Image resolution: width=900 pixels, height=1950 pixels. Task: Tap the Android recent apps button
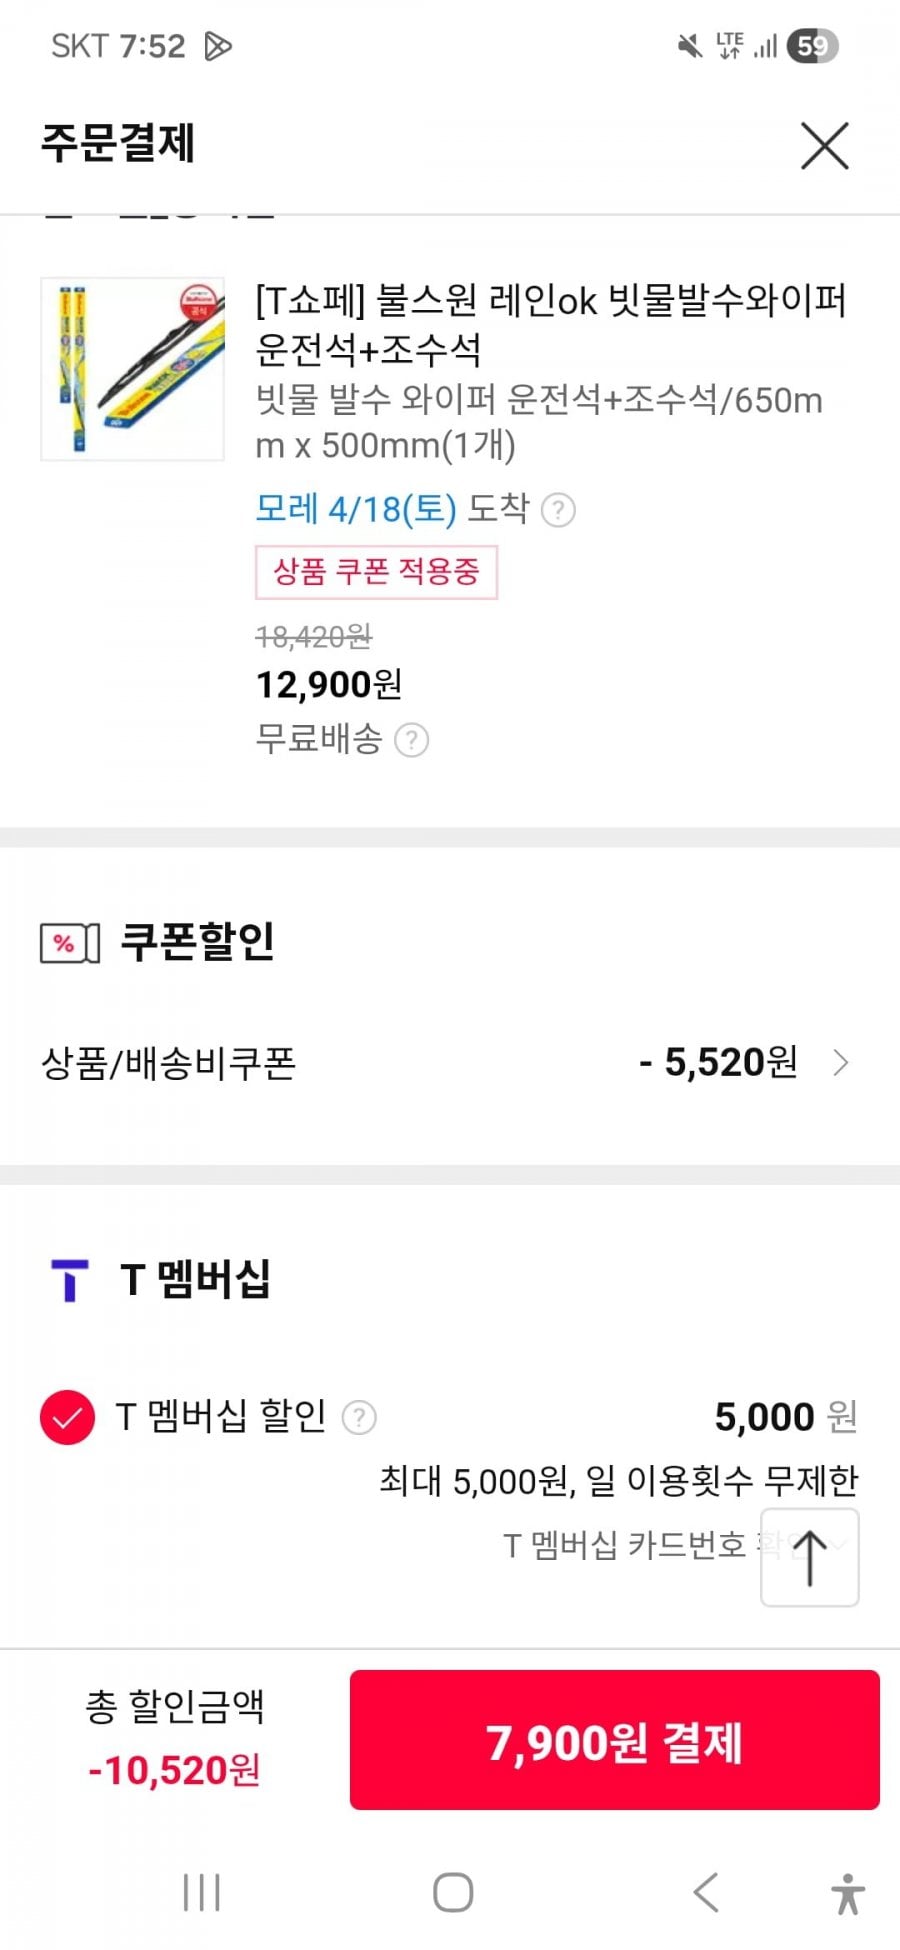click(201, 1893)
